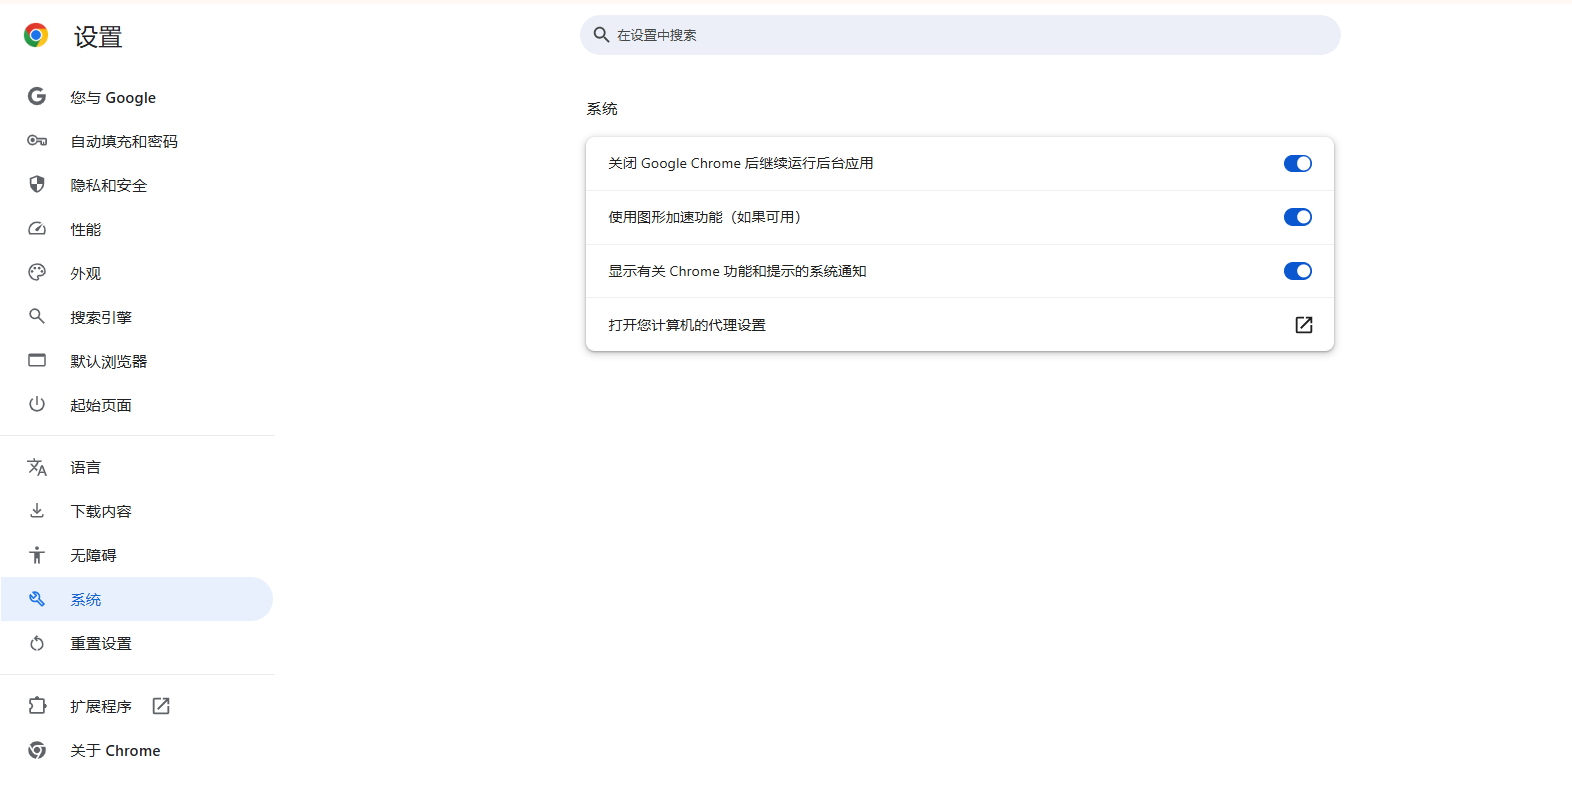Open 重置设置 page
Viewport: 1572px width, 810px height.
point(137,643)
